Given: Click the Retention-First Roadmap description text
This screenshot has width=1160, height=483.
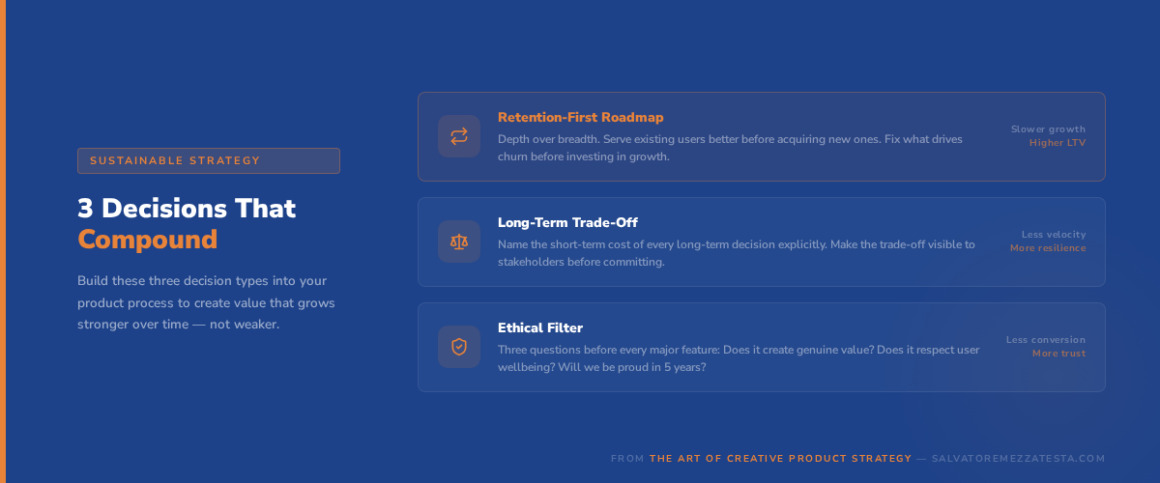Looking at the screenshot, I should pos(730,148).
